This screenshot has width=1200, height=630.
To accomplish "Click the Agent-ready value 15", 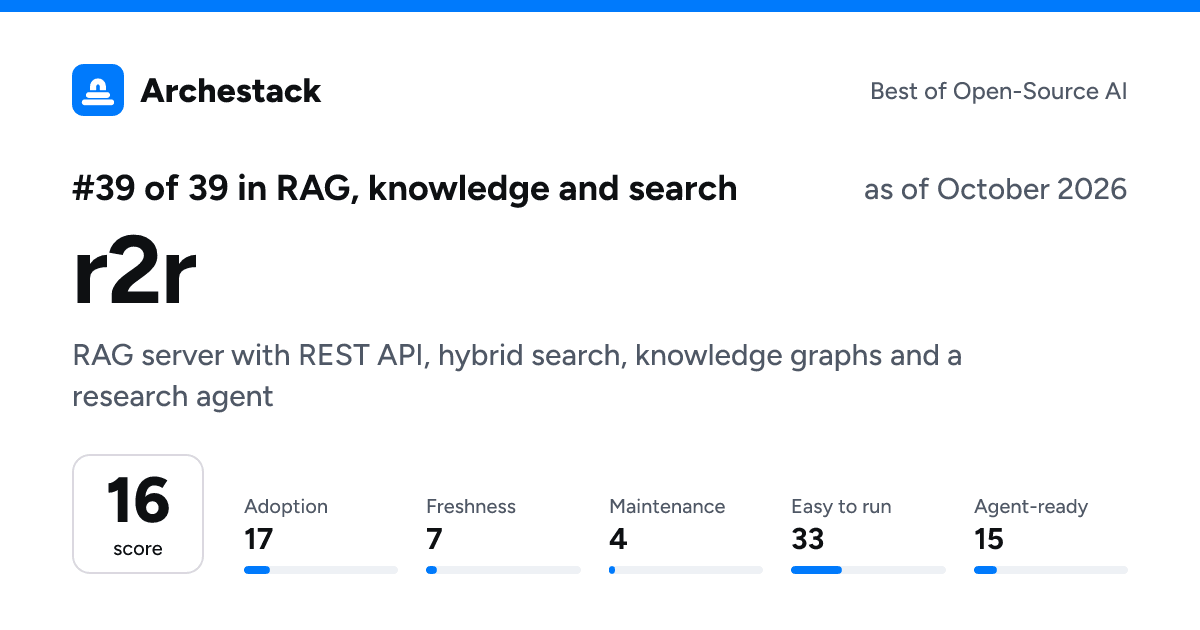I will [989, 540].
